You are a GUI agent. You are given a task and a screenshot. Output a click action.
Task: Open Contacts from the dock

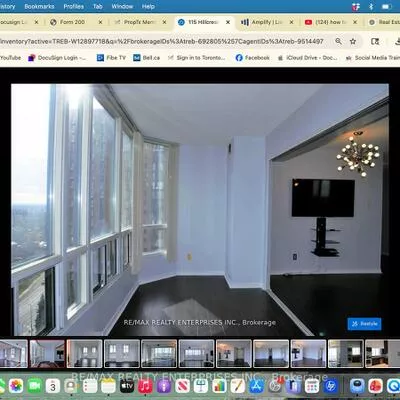[71, 386]
